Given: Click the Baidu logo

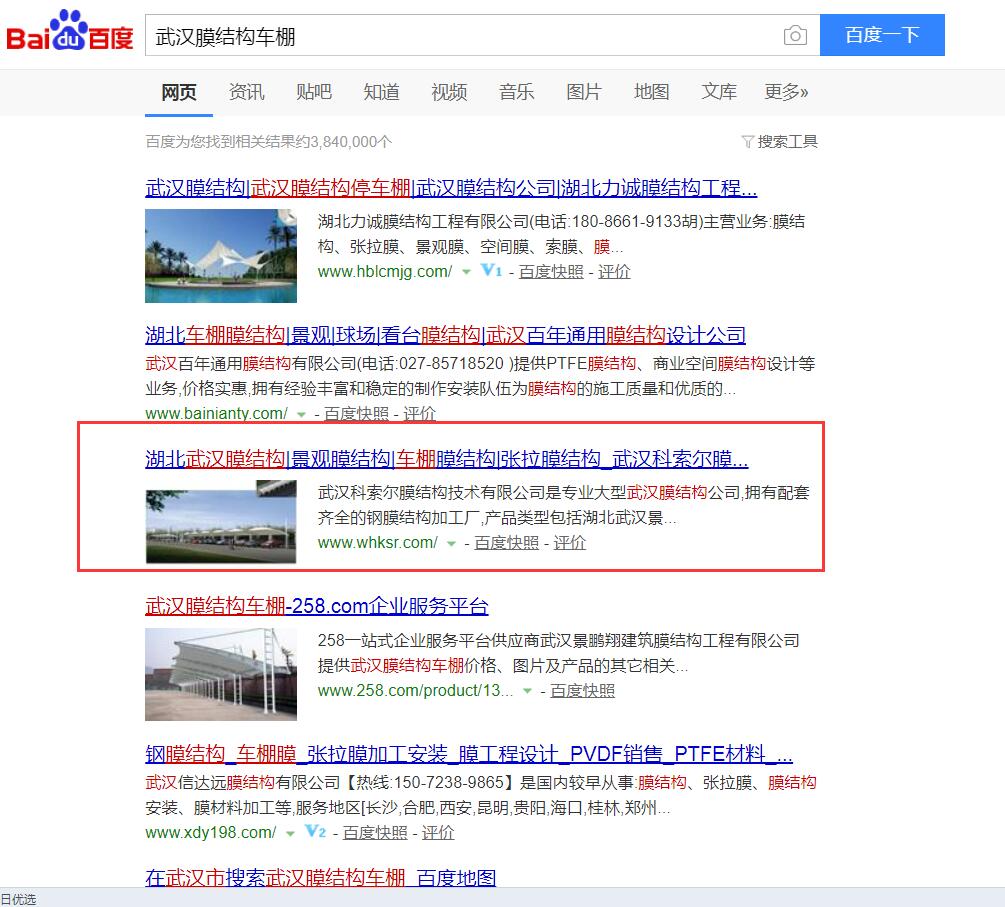Looking at the screenshot, I should click(70, 35).
